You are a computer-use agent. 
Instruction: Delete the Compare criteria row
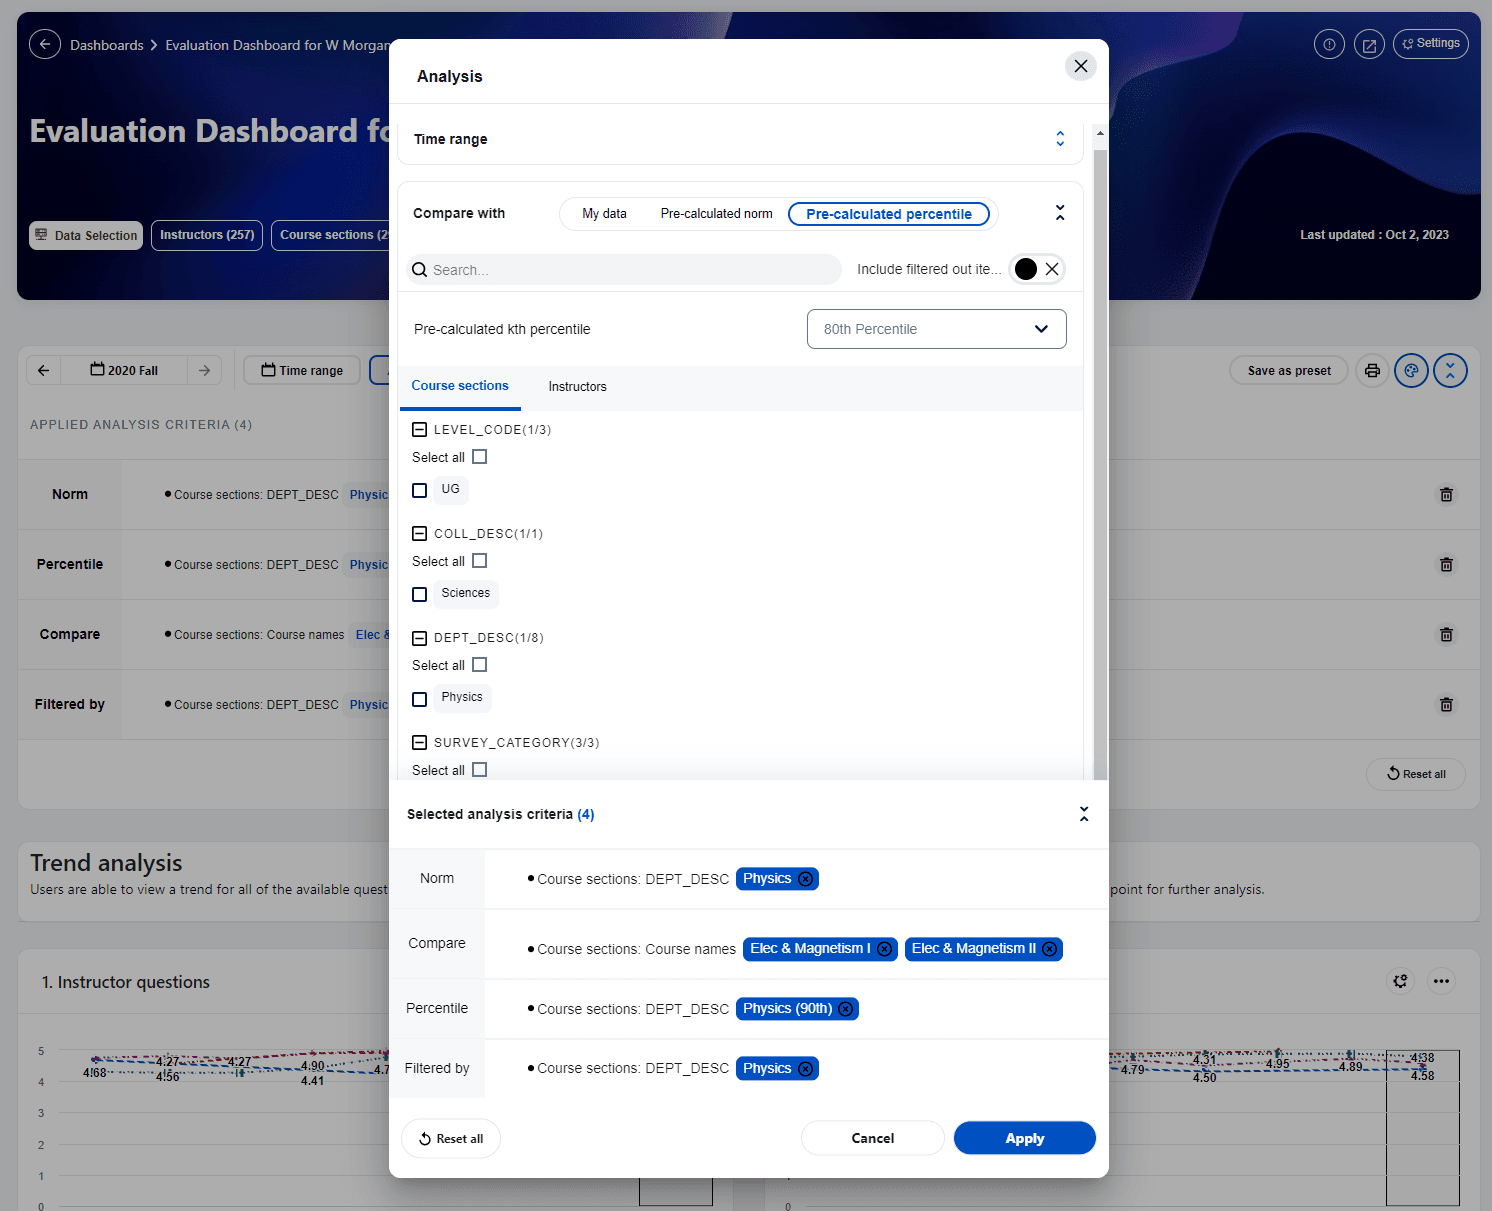point(1446,635)
